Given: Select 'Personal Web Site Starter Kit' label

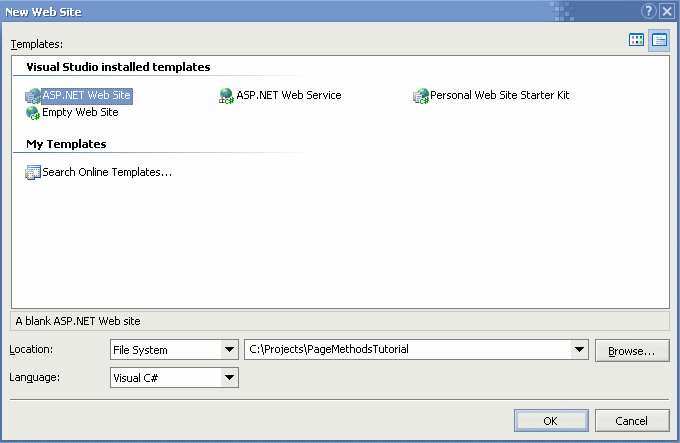Looking at the screenshot, I should pos(500,95).
